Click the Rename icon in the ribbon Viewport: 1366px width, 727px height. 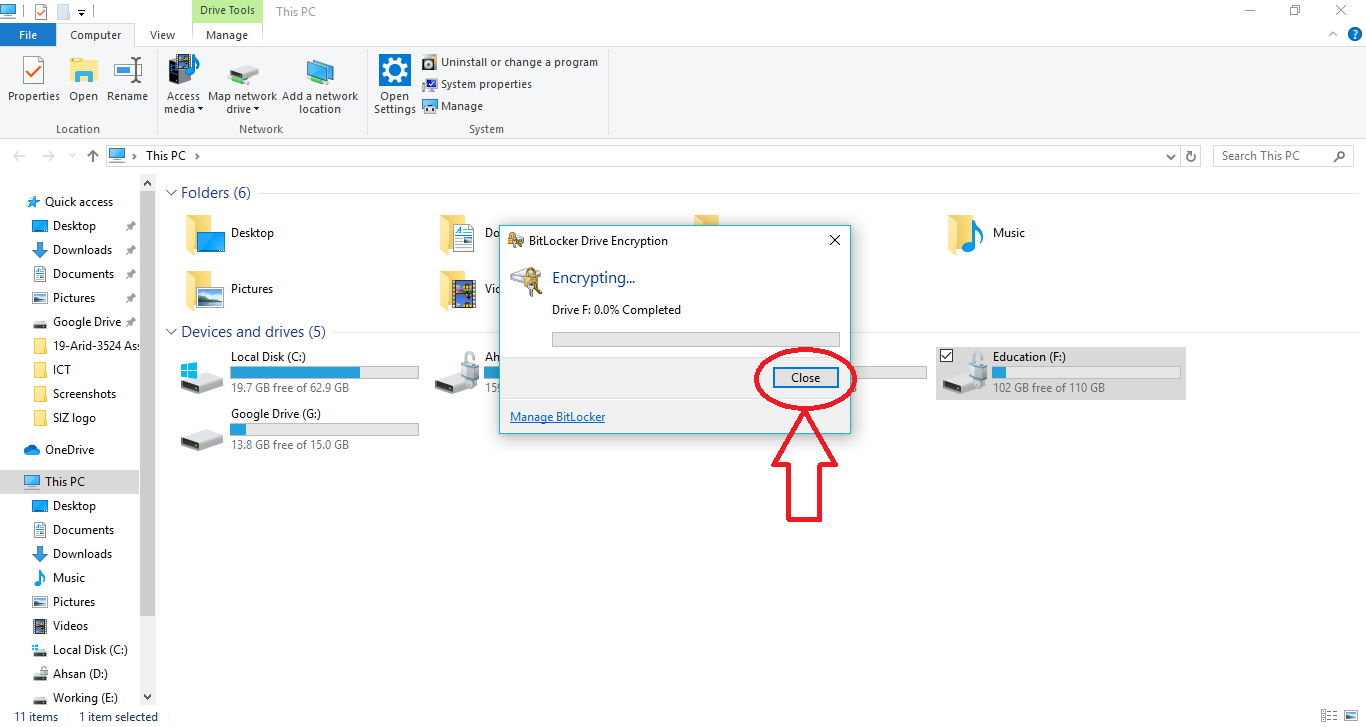click(127, 71)
